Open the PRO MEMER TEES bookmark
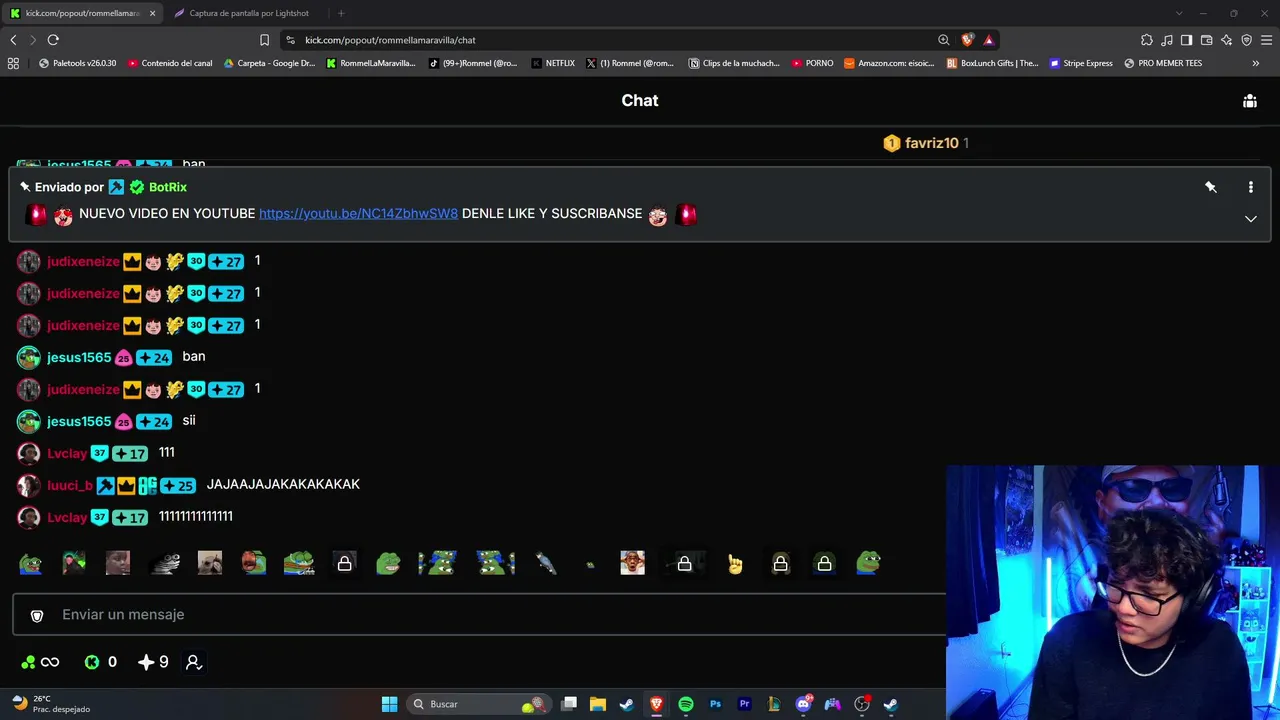 click(x=1163, y=63)
